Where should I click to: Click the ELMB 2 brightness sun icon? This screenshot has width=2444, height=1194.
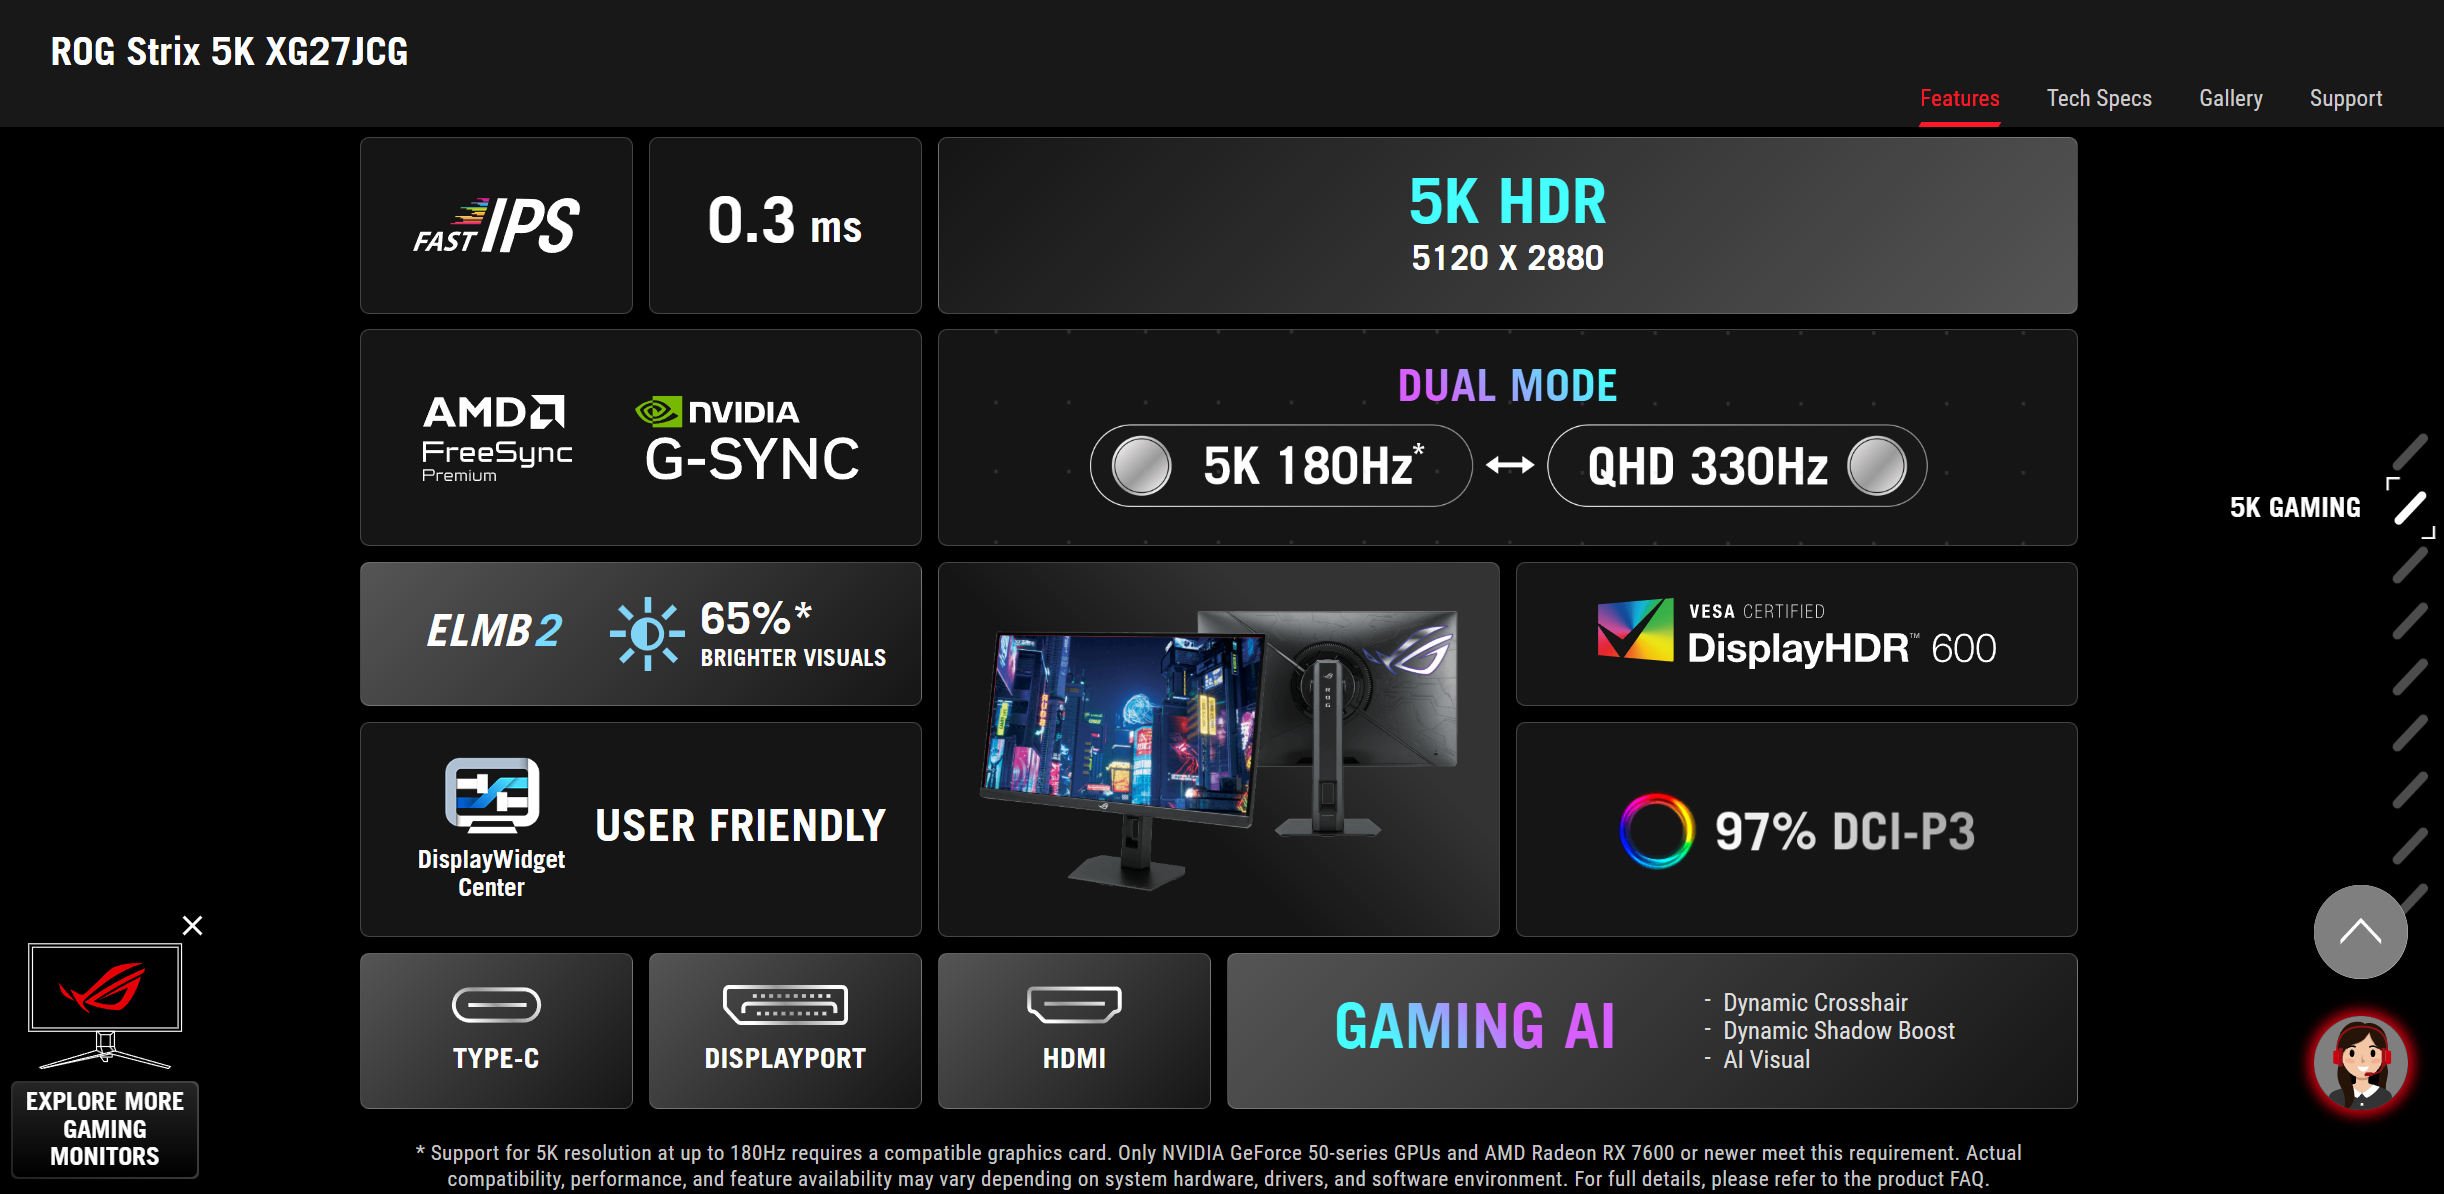(x=647, y=633)
